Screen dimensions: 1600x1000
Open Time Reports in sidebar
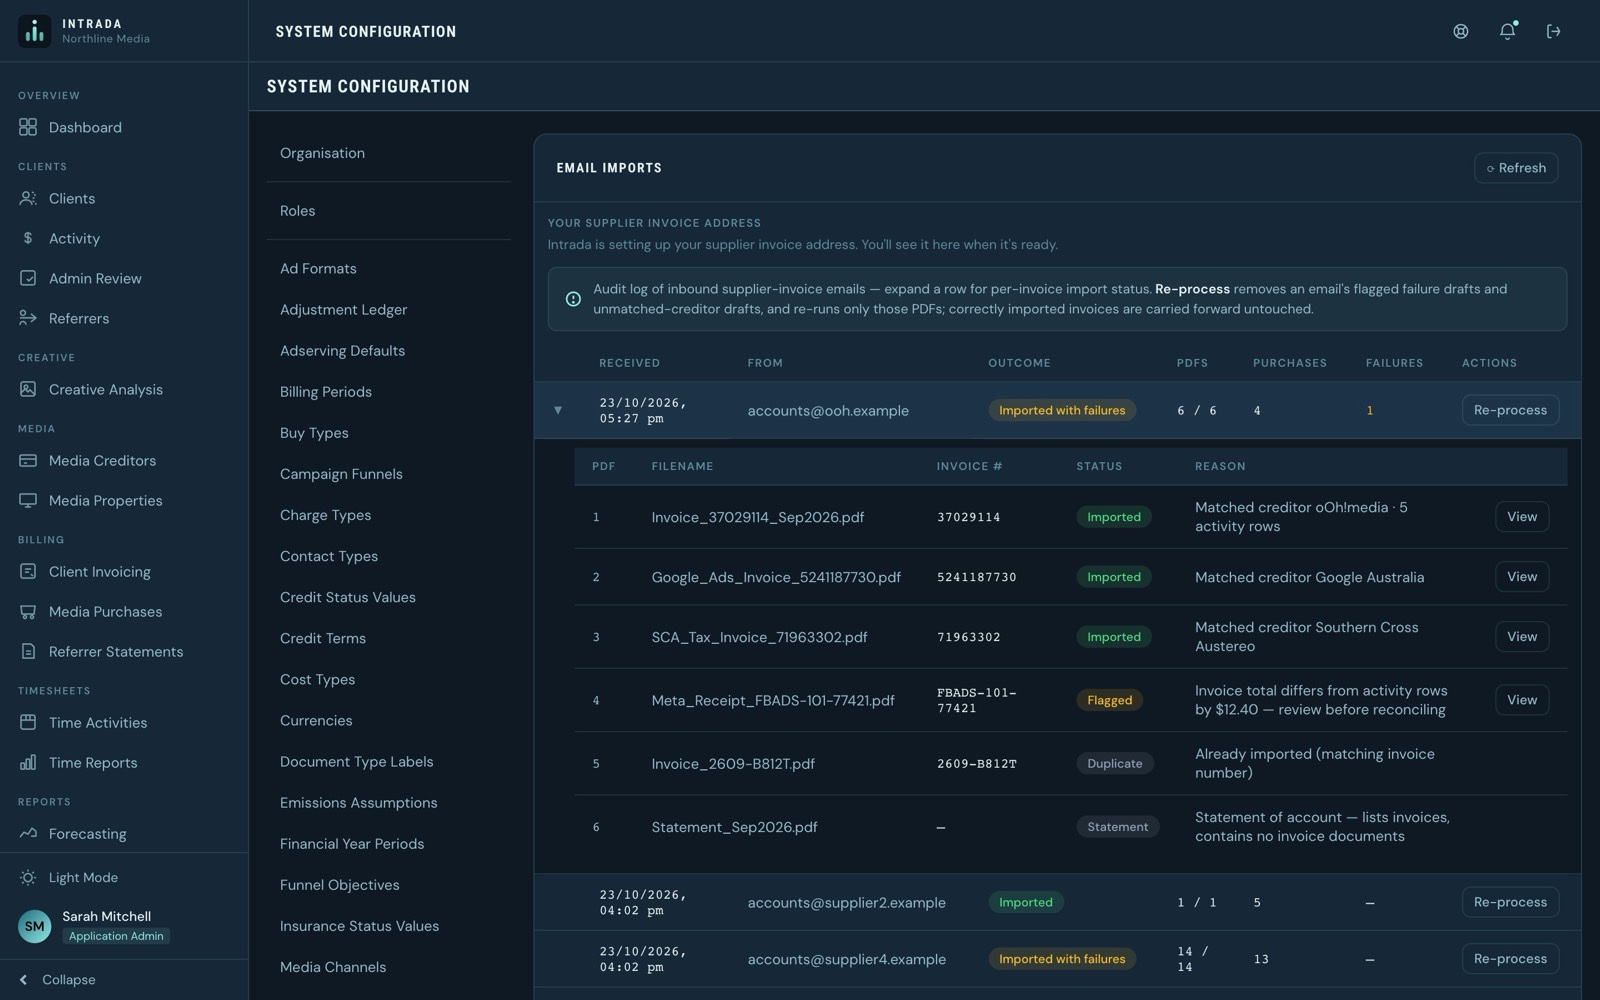tap(124, 762)
